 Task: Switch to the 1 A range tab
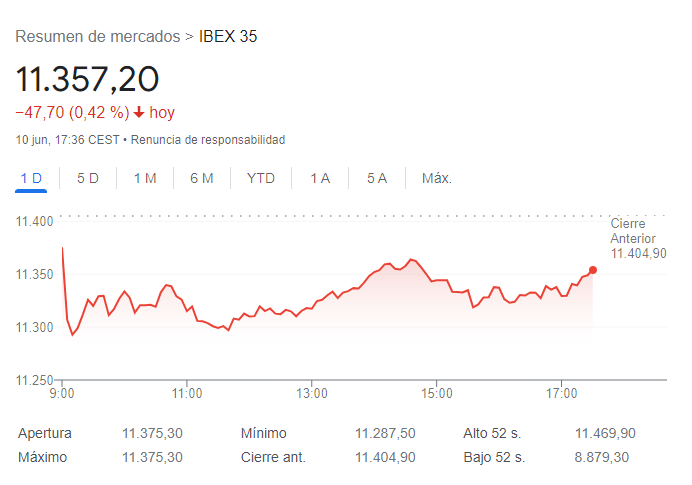[320, 178]
